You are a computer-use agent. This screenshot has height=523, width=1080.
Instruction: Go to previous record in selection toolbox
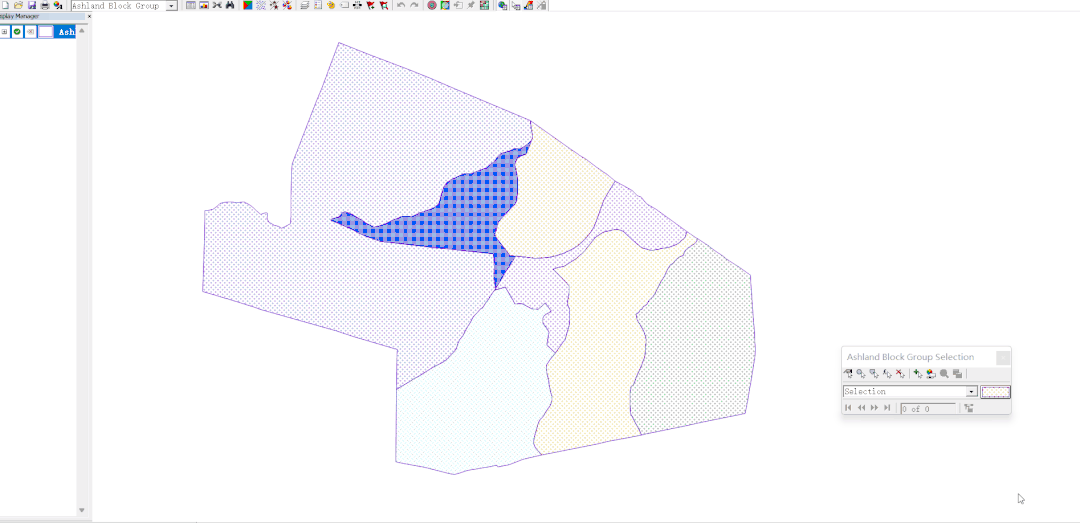[x=861, y=408]
